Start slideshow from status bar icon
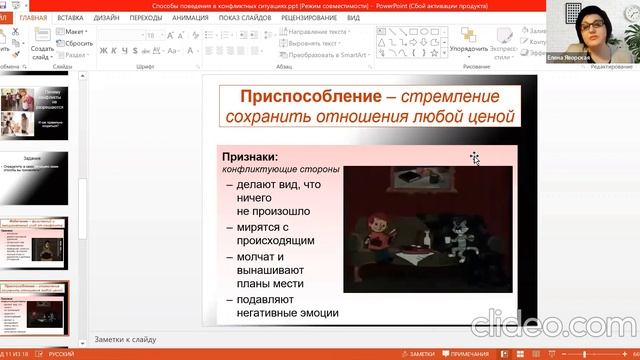This screenshot has width=640, height=360. point(552,354)
